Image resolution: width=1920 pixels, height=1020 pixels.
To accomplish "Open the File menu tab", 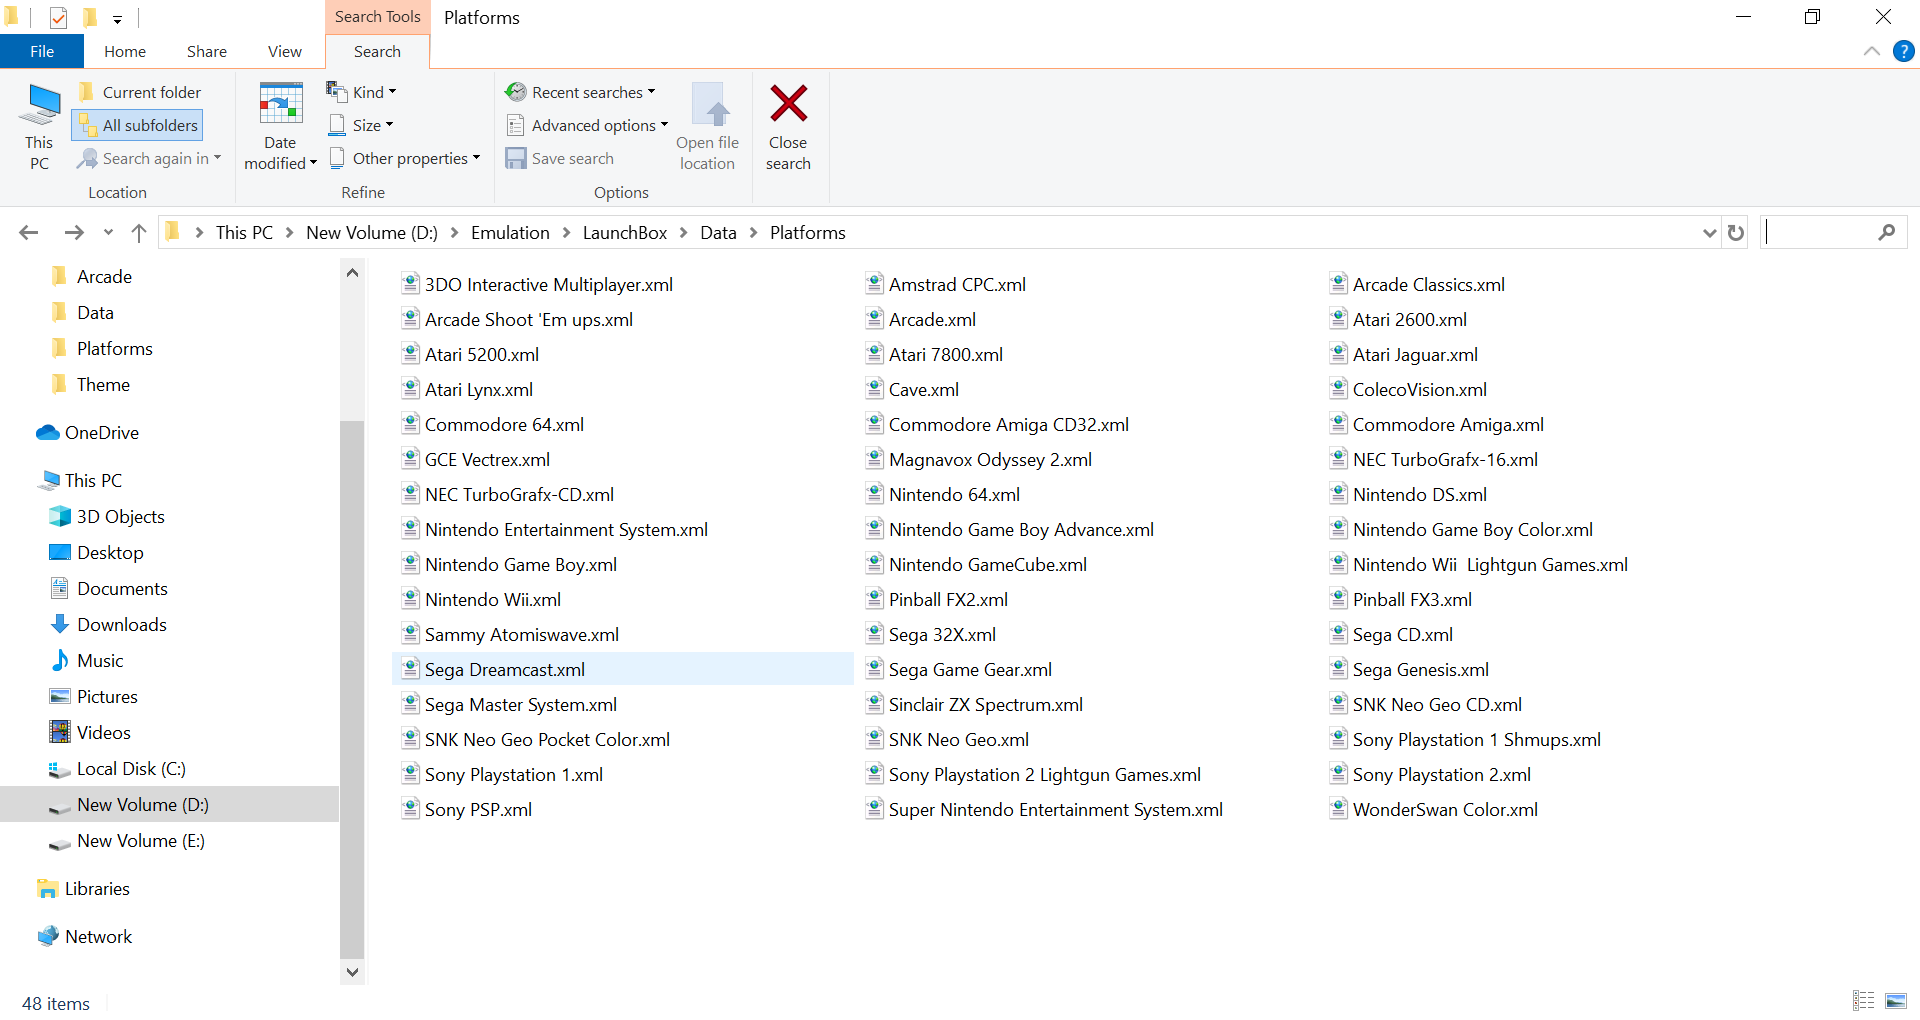I will click(42, 51).
